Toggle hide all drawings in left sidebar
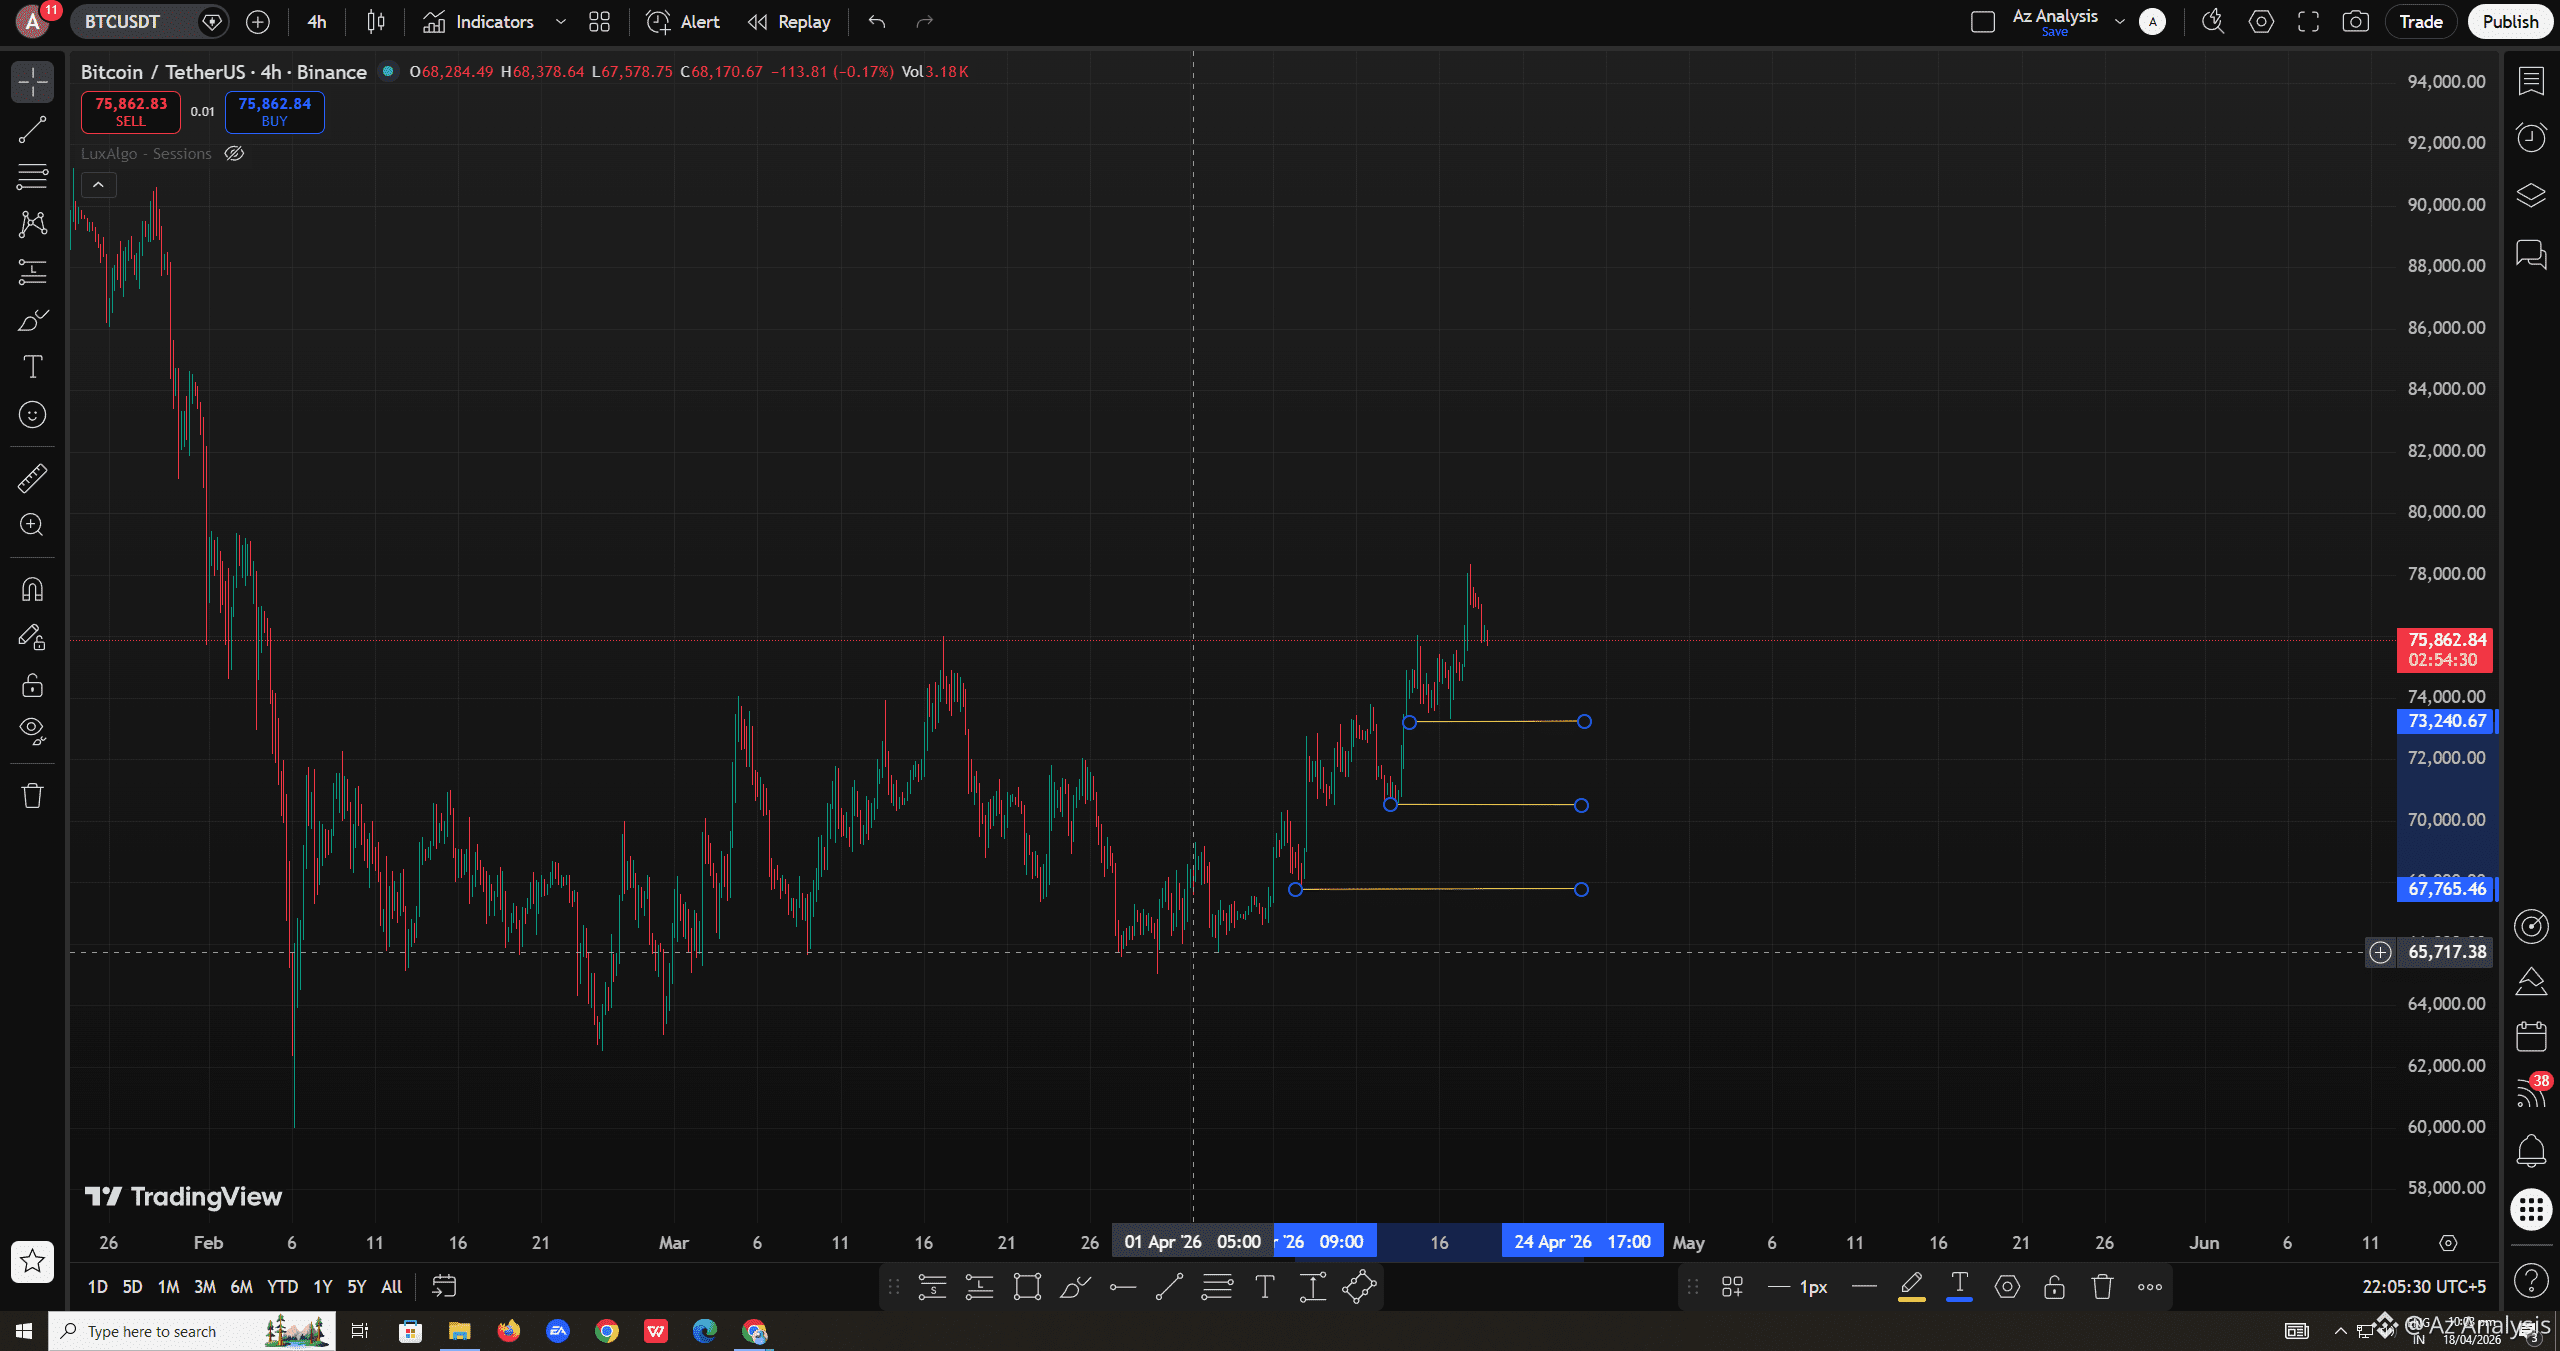The width and height of the screenshot is (2560, 1351). 32,732
